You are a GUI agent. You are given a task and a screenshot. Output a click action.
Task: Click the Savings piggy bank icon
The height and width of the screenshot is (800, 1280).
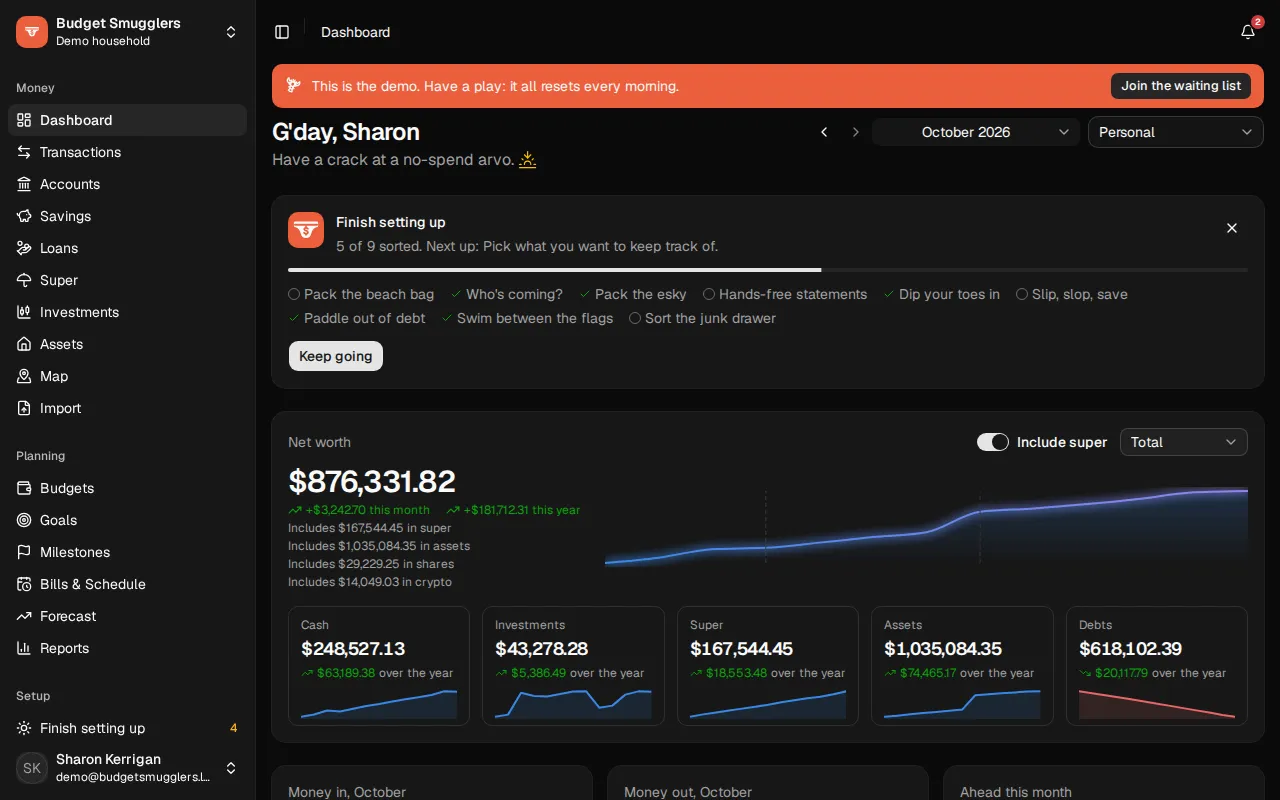(25, 216)
